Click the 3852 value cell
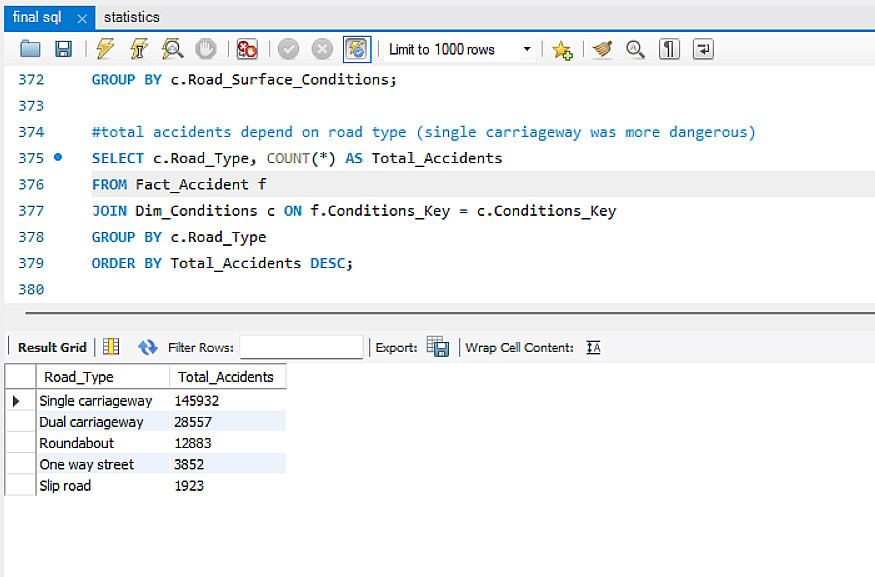Viewport: 875px width, 577px height. coord(228,464)
